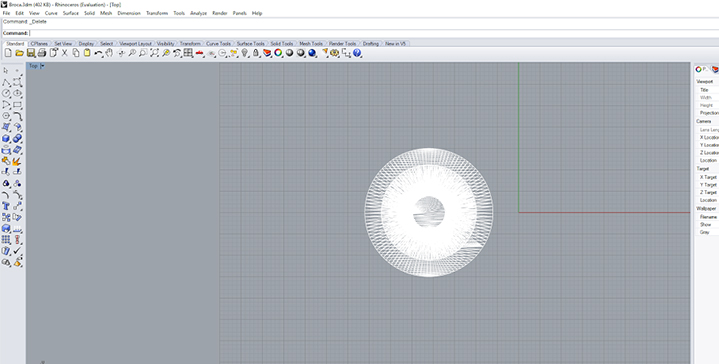The image size is (719, 364).
Task: Click the Top viewport title label
Action: 33,66
